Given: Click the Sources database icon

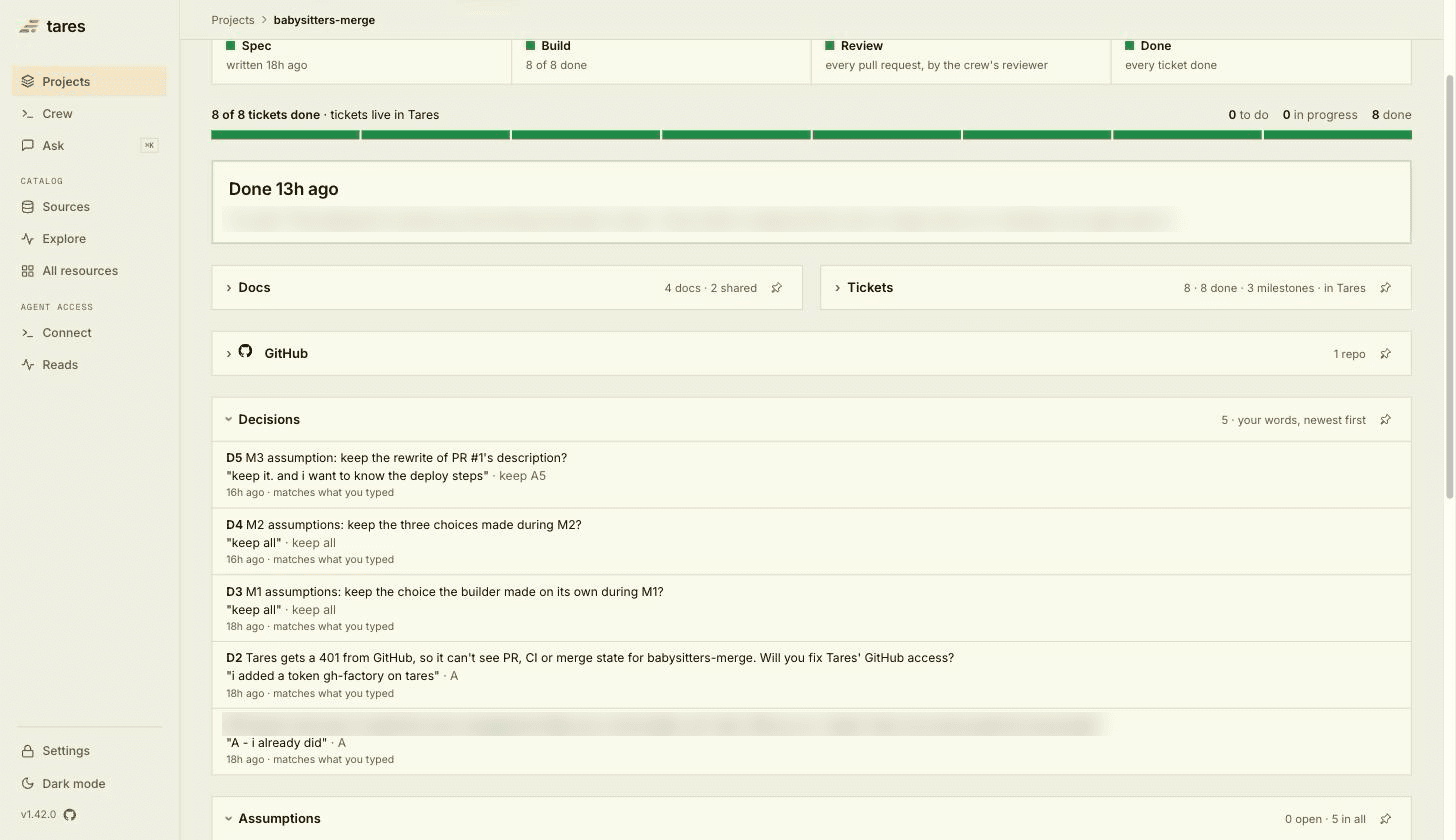Looking at the screenshot, I should pyautogui.click(x=28, y=207).
